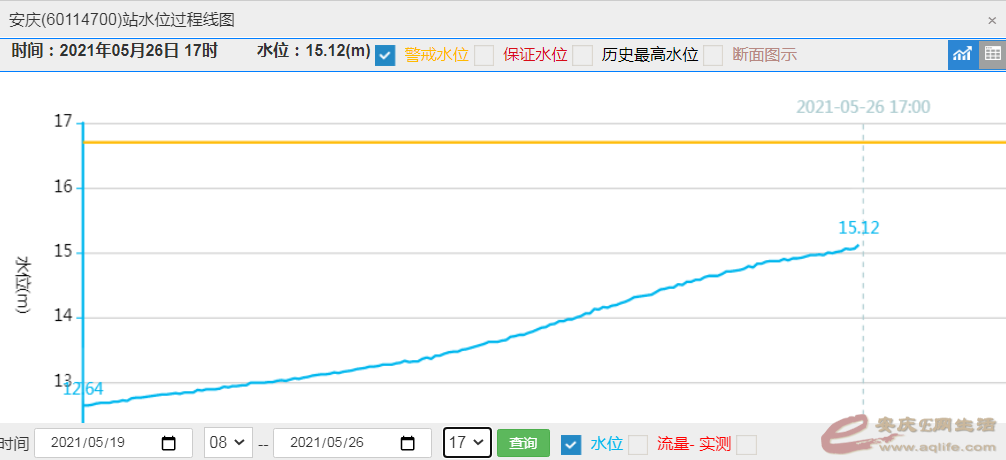The height and width of the screenshot is (460, 1006).
Task: Click the 15.12 endpoint on the water level line
Action: (858, 245)
